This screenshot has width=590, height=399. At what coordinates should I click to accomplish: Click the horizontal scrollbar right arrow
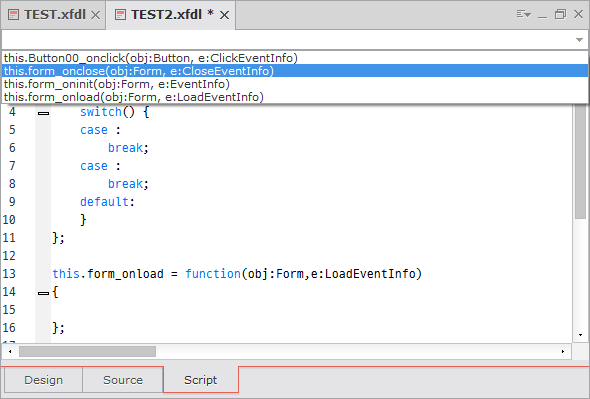point(563,352)
